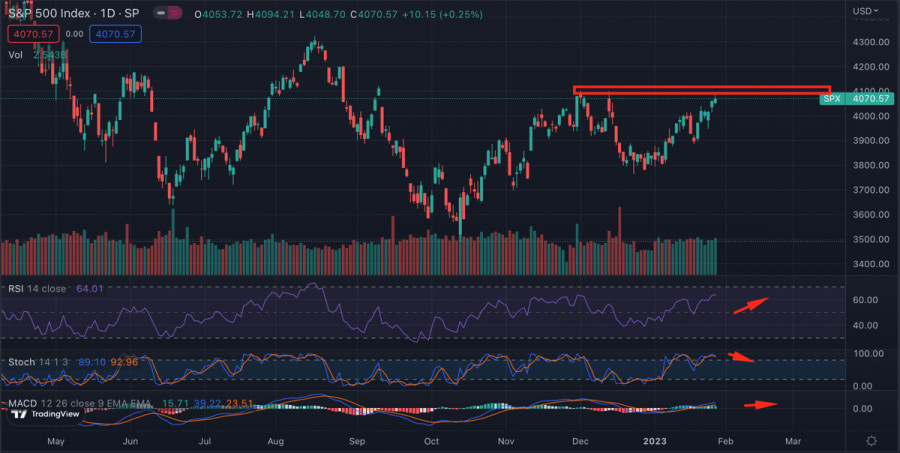Click the Nov time axis label
The width and height of the screenshot is (900, 453).
(506, 441)
